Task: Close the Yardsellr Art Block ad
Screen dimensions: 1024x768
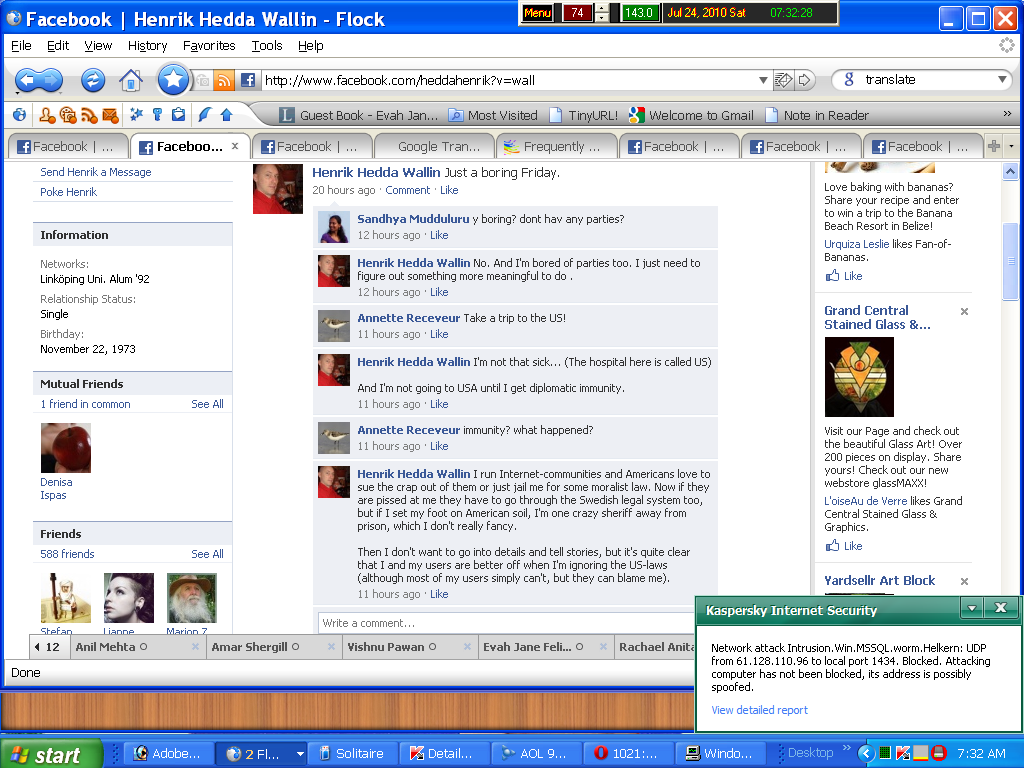Action: 964,581
